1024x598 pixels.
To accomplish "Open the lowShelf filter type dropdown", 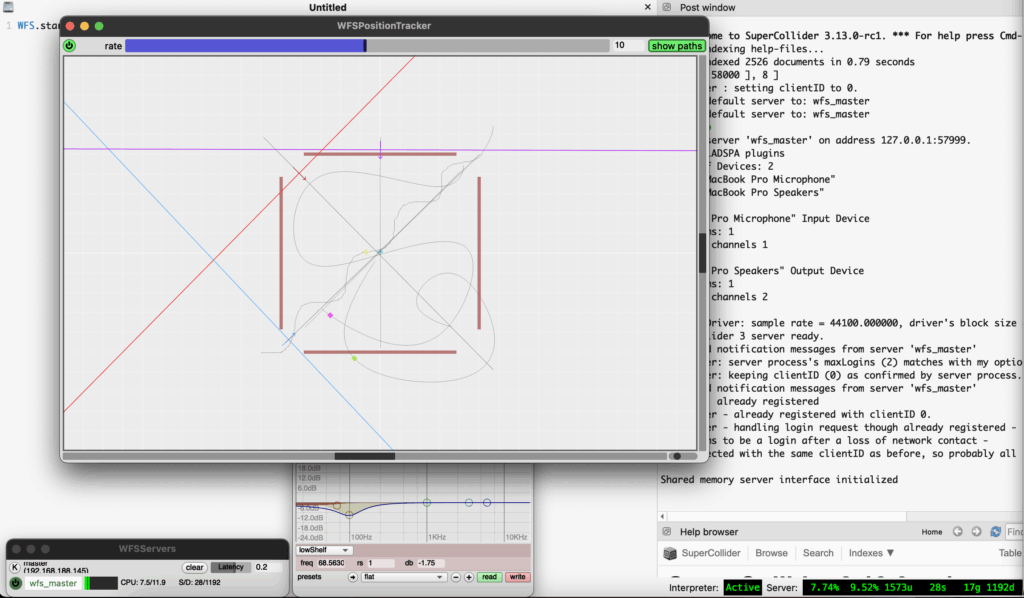I will click(x=325, y=550).
